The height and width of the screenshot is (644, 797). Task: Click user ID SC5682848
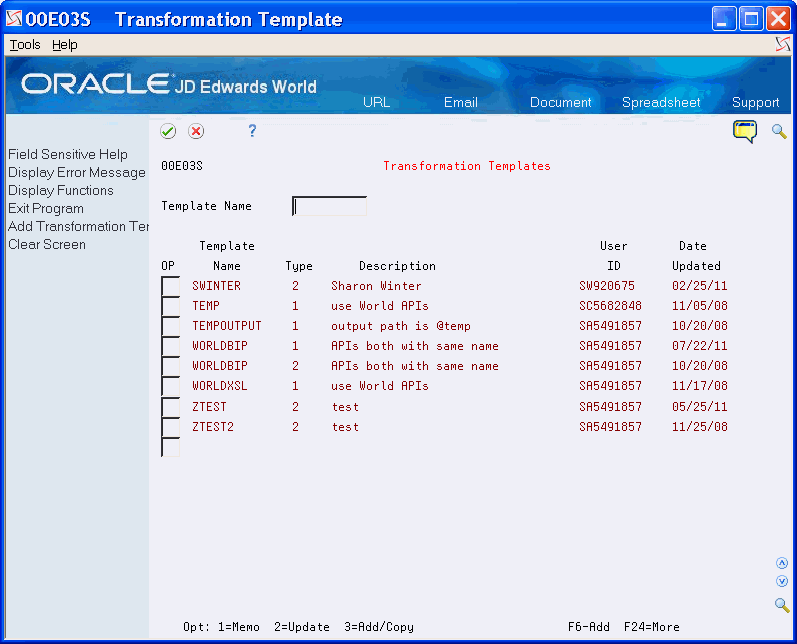click(610, 306)
